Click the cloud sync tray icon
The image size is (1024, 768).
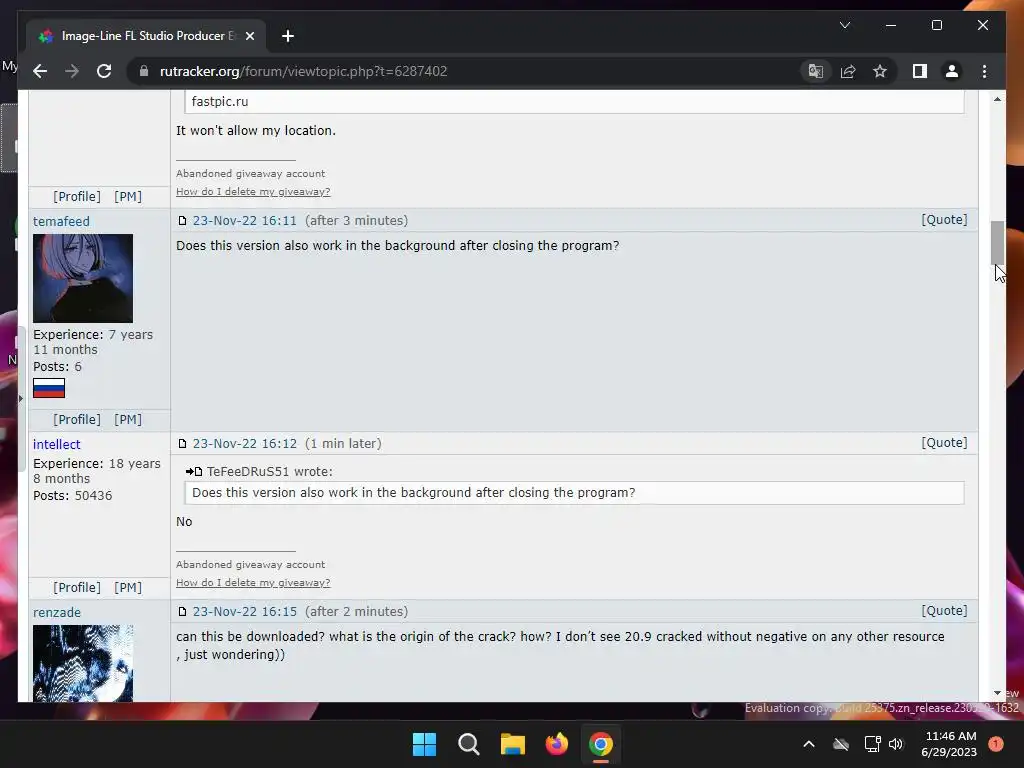(x=841, y=744)
